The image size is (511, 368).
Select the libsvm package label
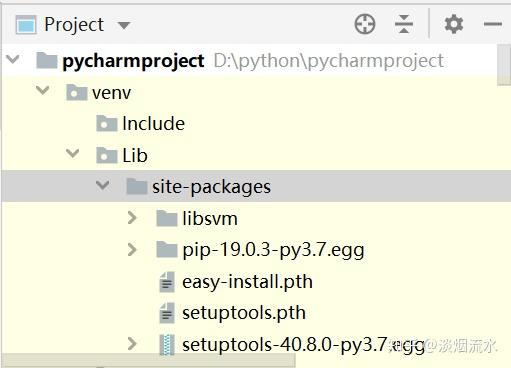pyautogui.click(x=210, y=219)
